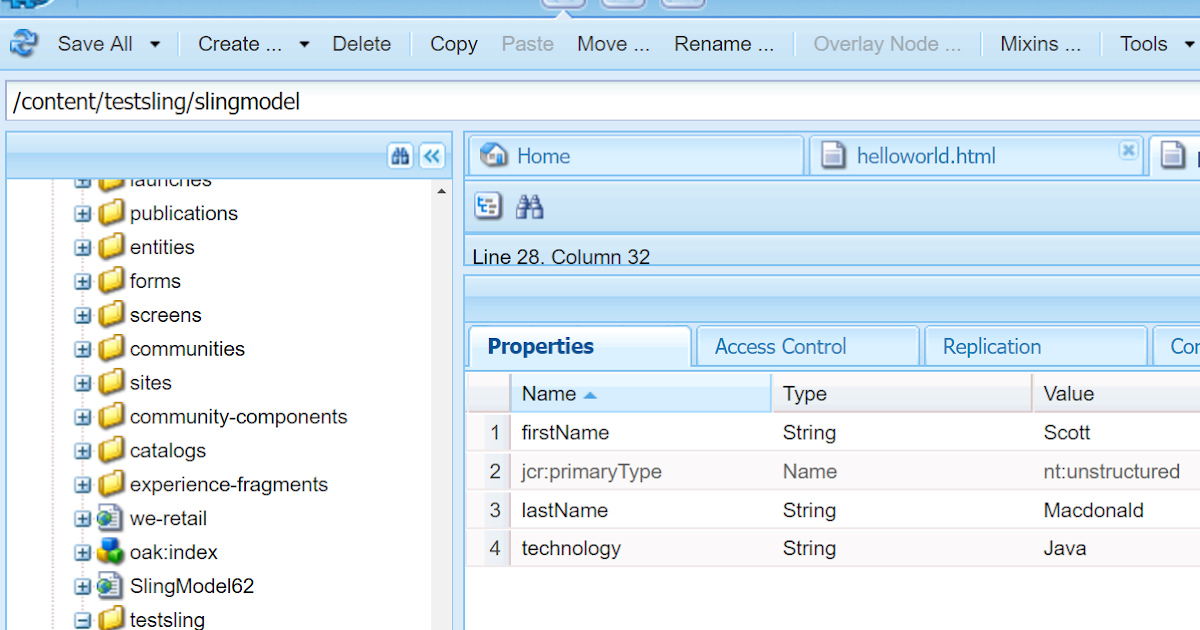Screen dimensions: 1200x630
Task: Collapse the testsling node
Action: coord(83,619)
